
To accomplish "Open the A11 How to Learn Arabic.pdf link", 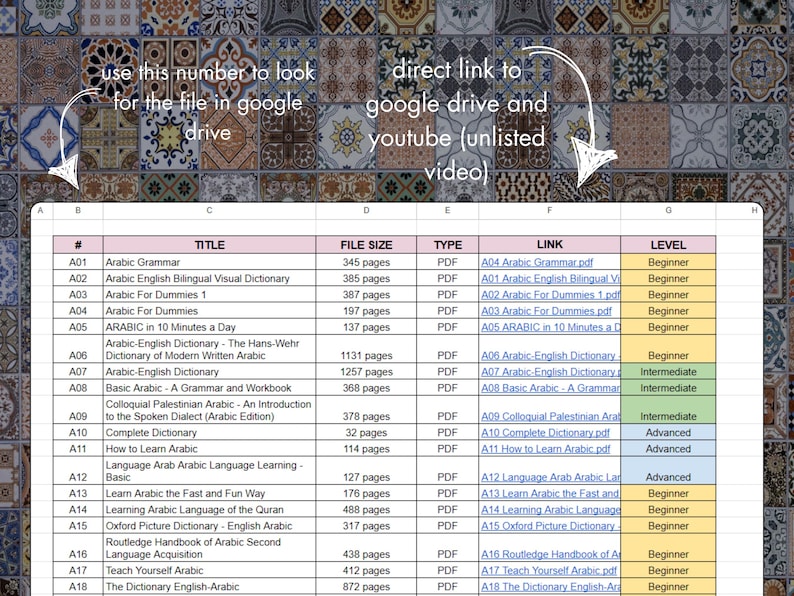I will pos(546,449).
